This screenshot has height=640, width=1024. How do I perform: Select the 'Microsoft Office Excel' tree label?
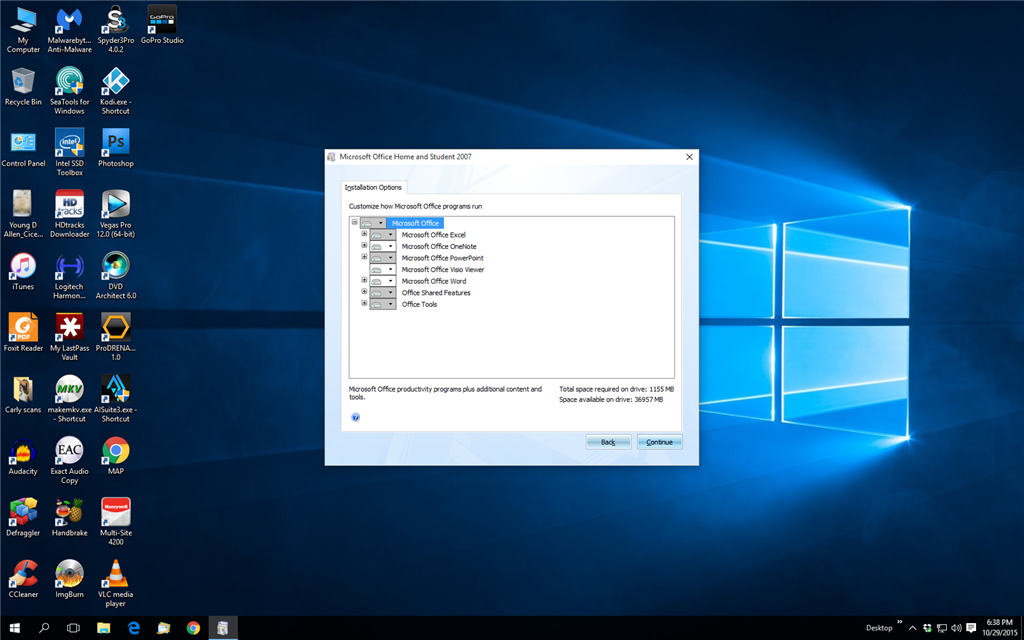pos(434,235)
